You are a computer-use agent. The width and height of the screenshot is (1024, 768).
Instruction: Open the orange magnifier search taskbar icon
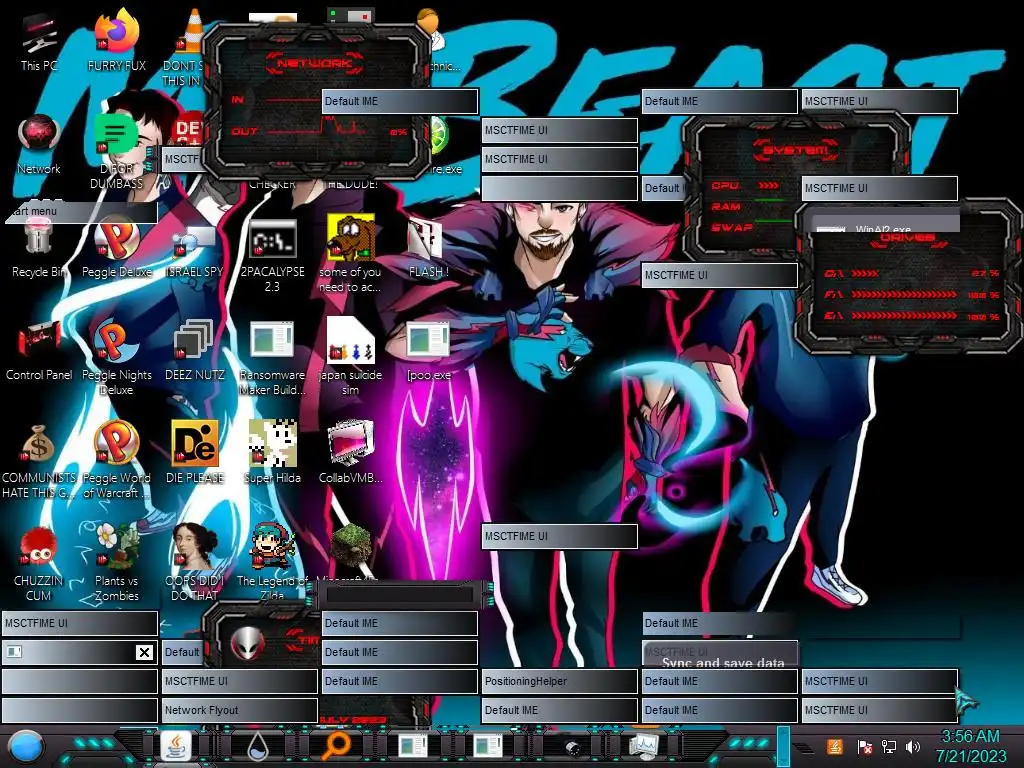[335, 745]
